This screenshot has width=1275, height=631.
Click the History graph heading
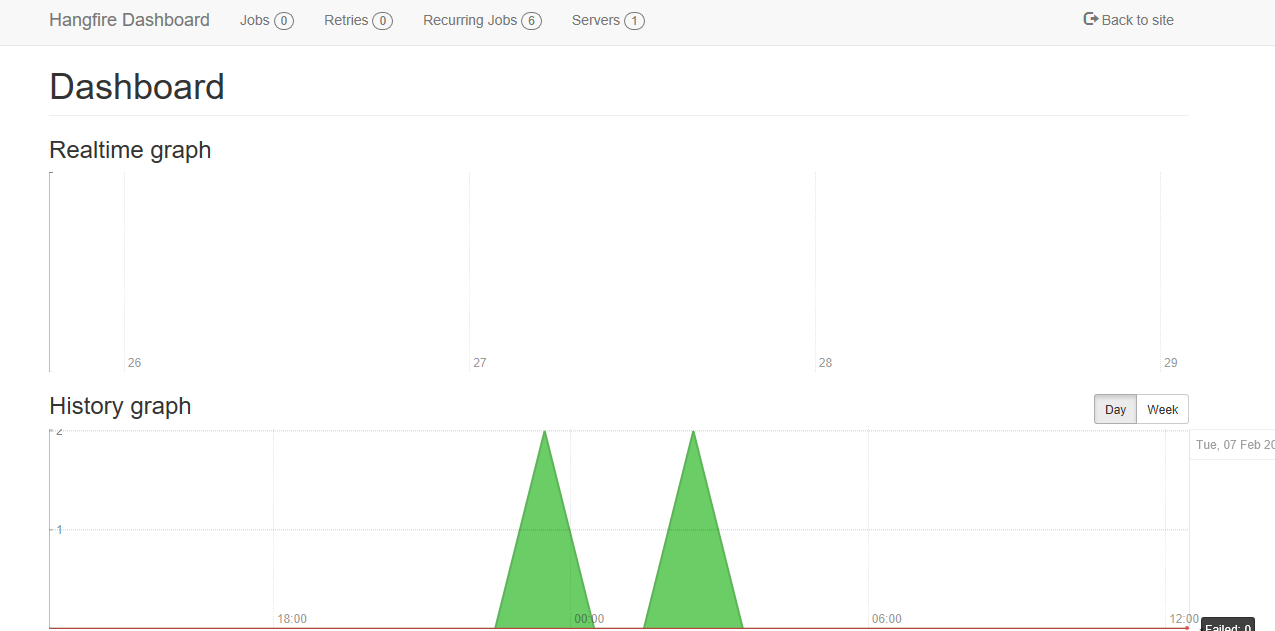(x=120, y=406)
